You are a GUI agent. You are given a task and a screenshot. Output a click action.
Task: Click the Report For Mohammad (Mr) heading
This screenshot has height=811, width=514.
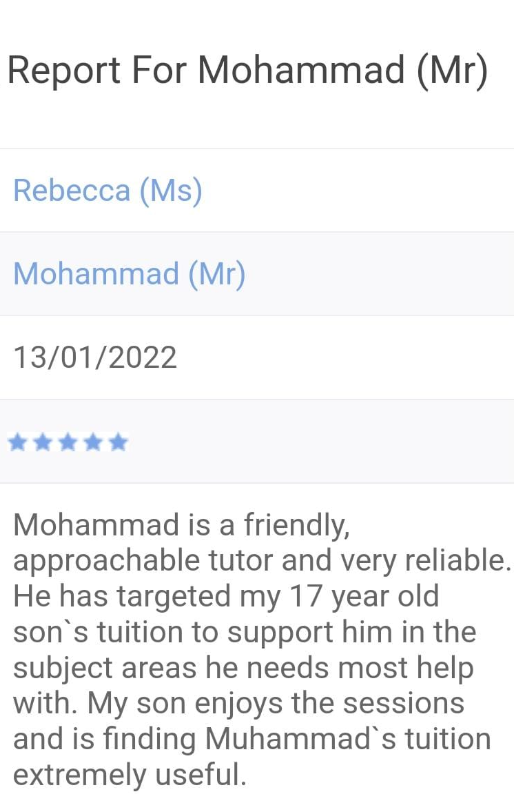tap(248, 70)
